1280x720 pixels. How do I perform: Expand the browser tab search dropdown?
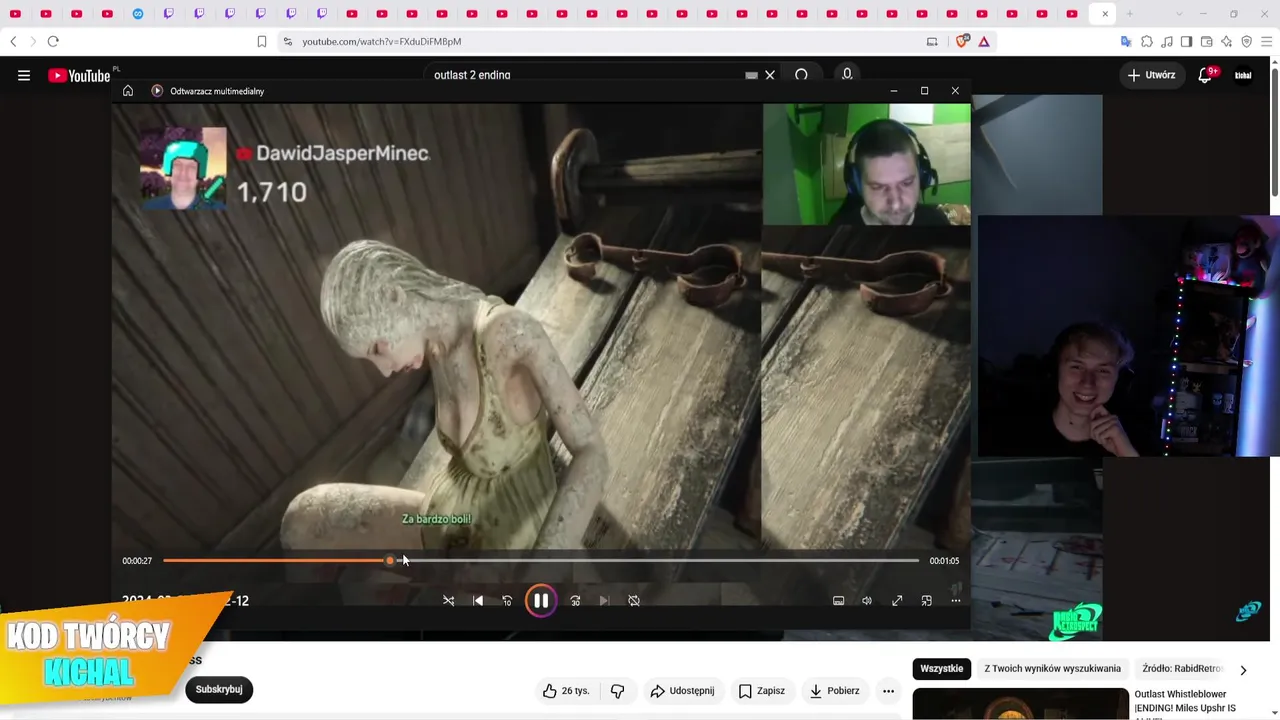1180,14
